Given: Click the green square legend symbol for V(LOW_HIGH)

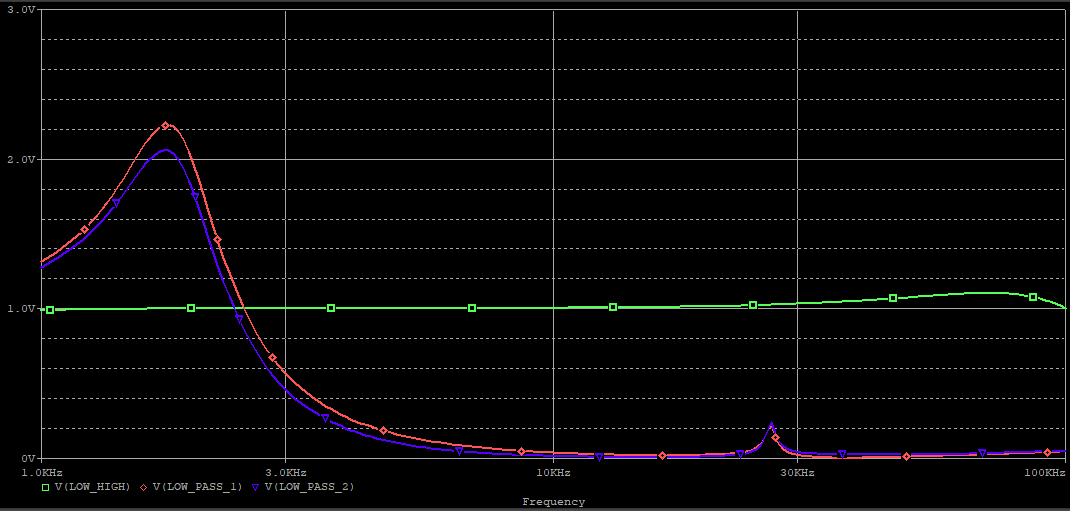Looking at the screenshot, I should (46, 487).
